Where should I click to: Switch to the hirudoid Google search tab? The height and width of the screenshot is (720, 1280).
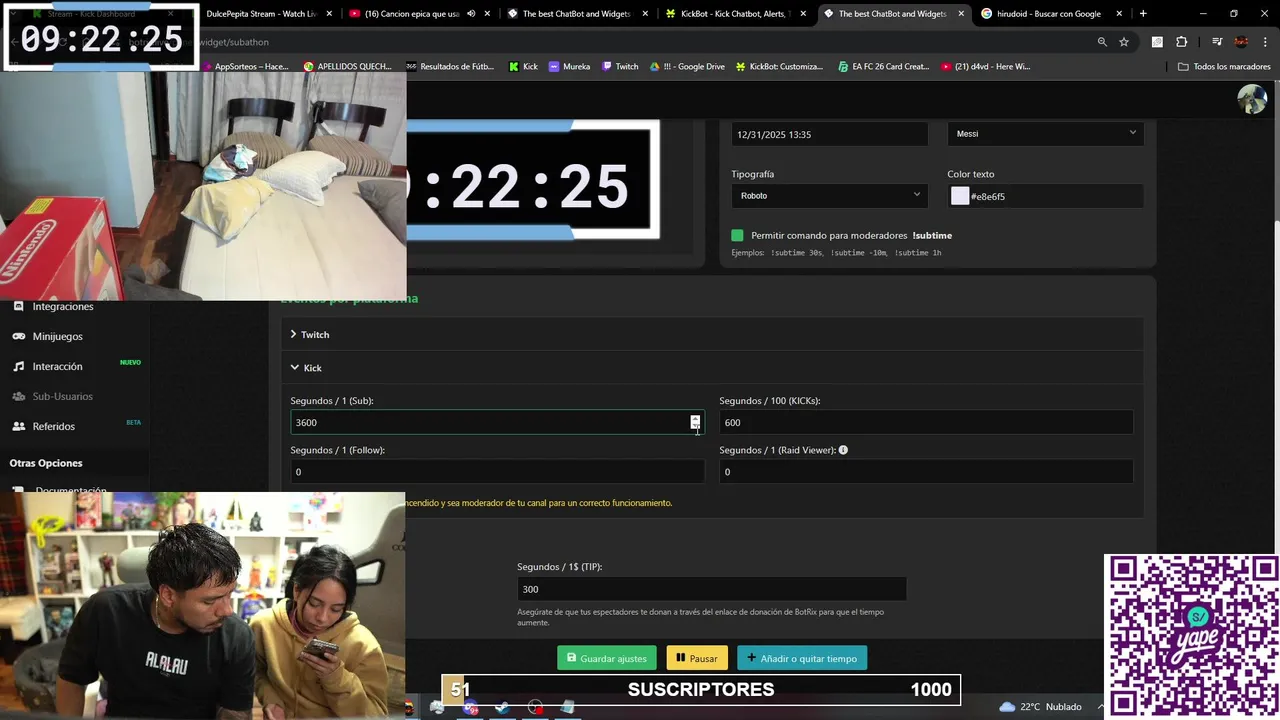click(1050, 14)
